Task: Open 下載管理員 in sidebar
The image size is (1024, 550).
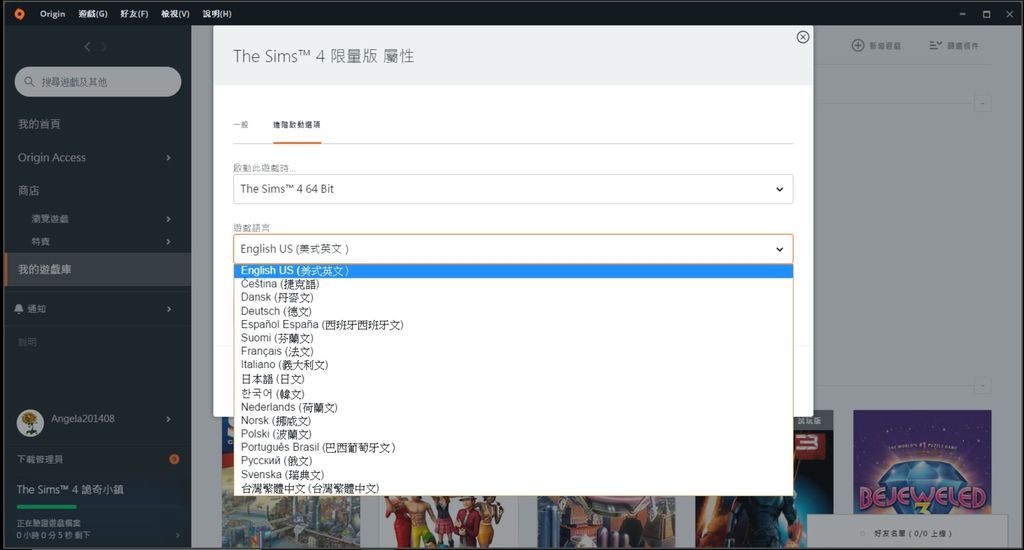Action: (x=40, y=459)
